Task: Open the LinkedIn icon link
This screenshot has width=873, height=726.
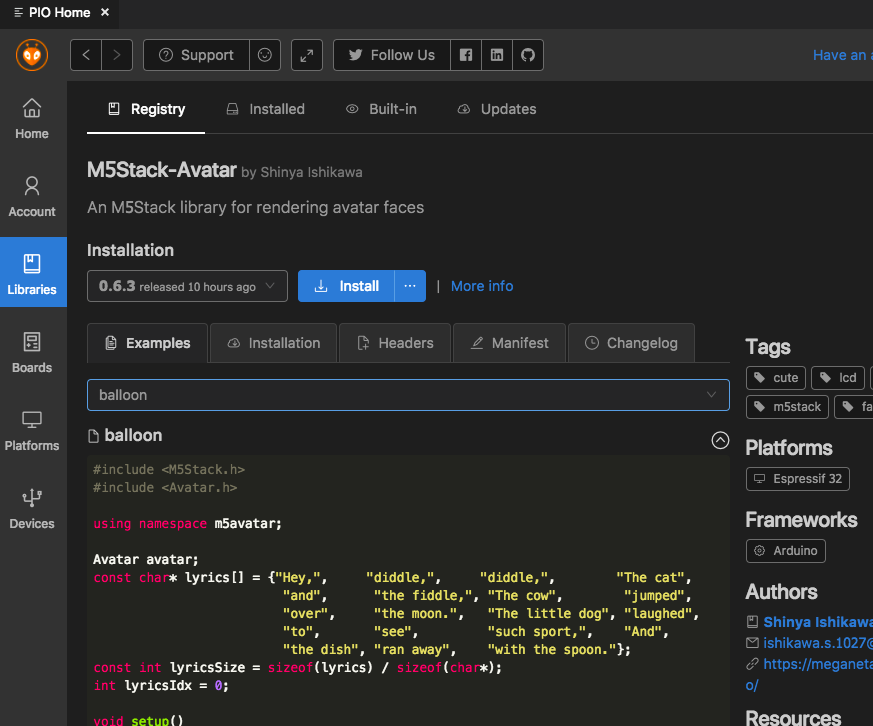Action: tap(497, 55)
